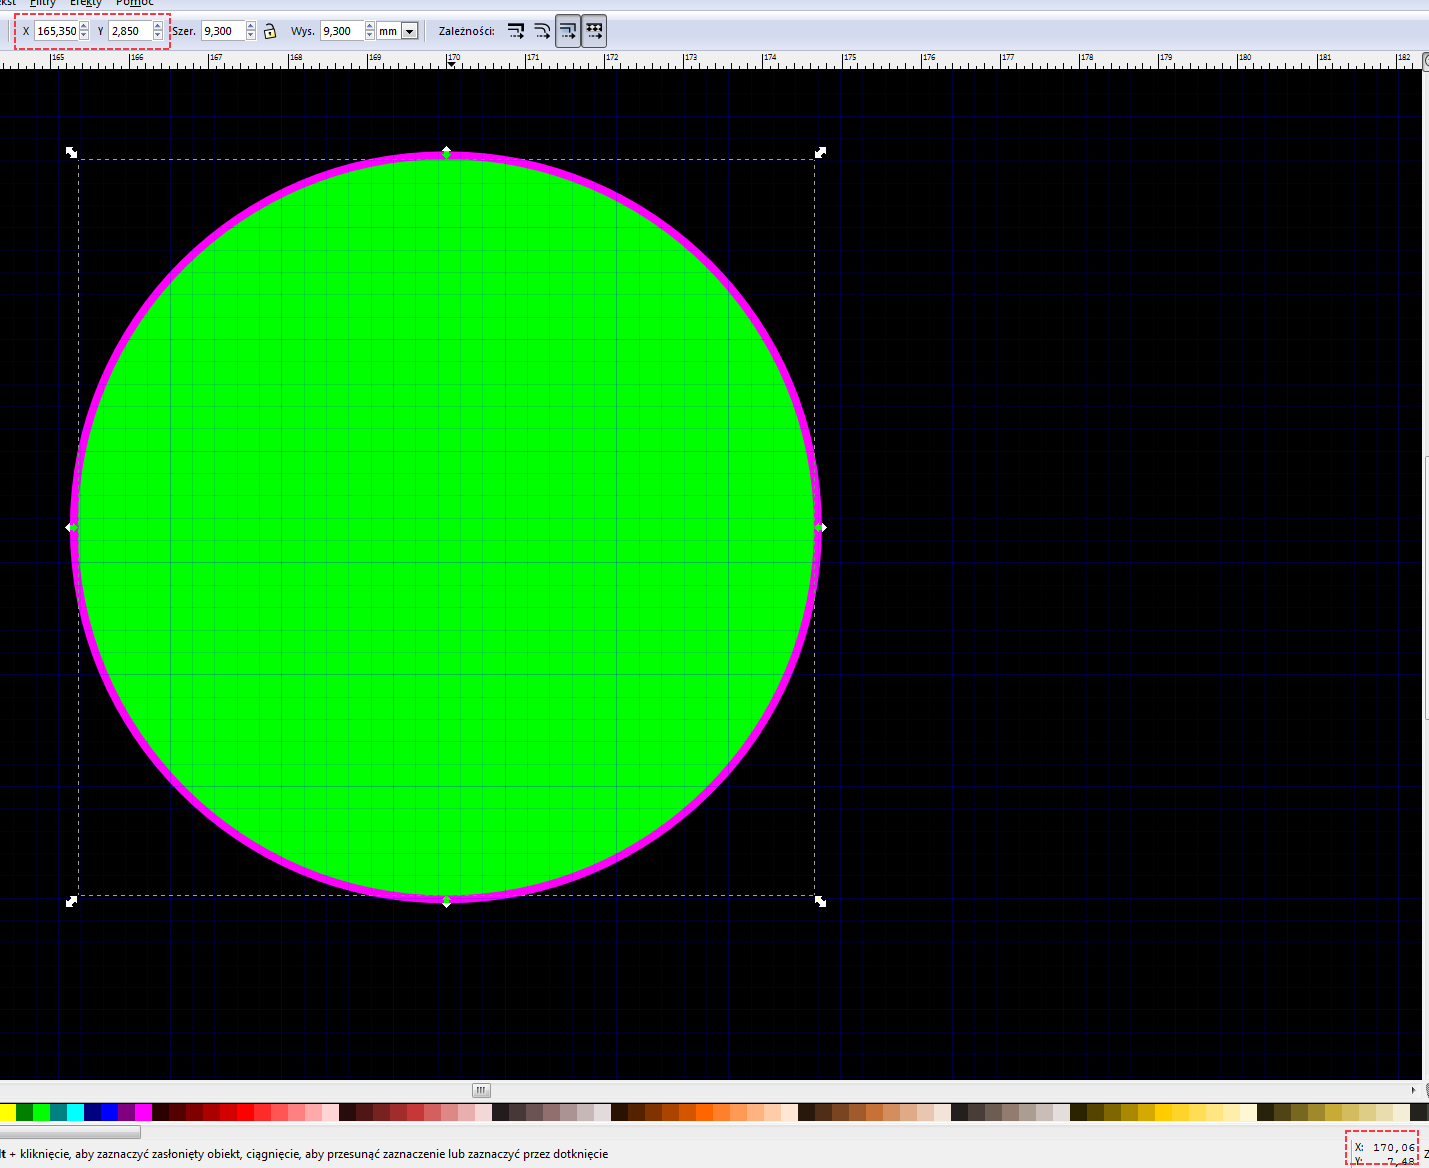
Task: Open the Pomoc menu
Action: pyautogui.click(x=134, y=3)
